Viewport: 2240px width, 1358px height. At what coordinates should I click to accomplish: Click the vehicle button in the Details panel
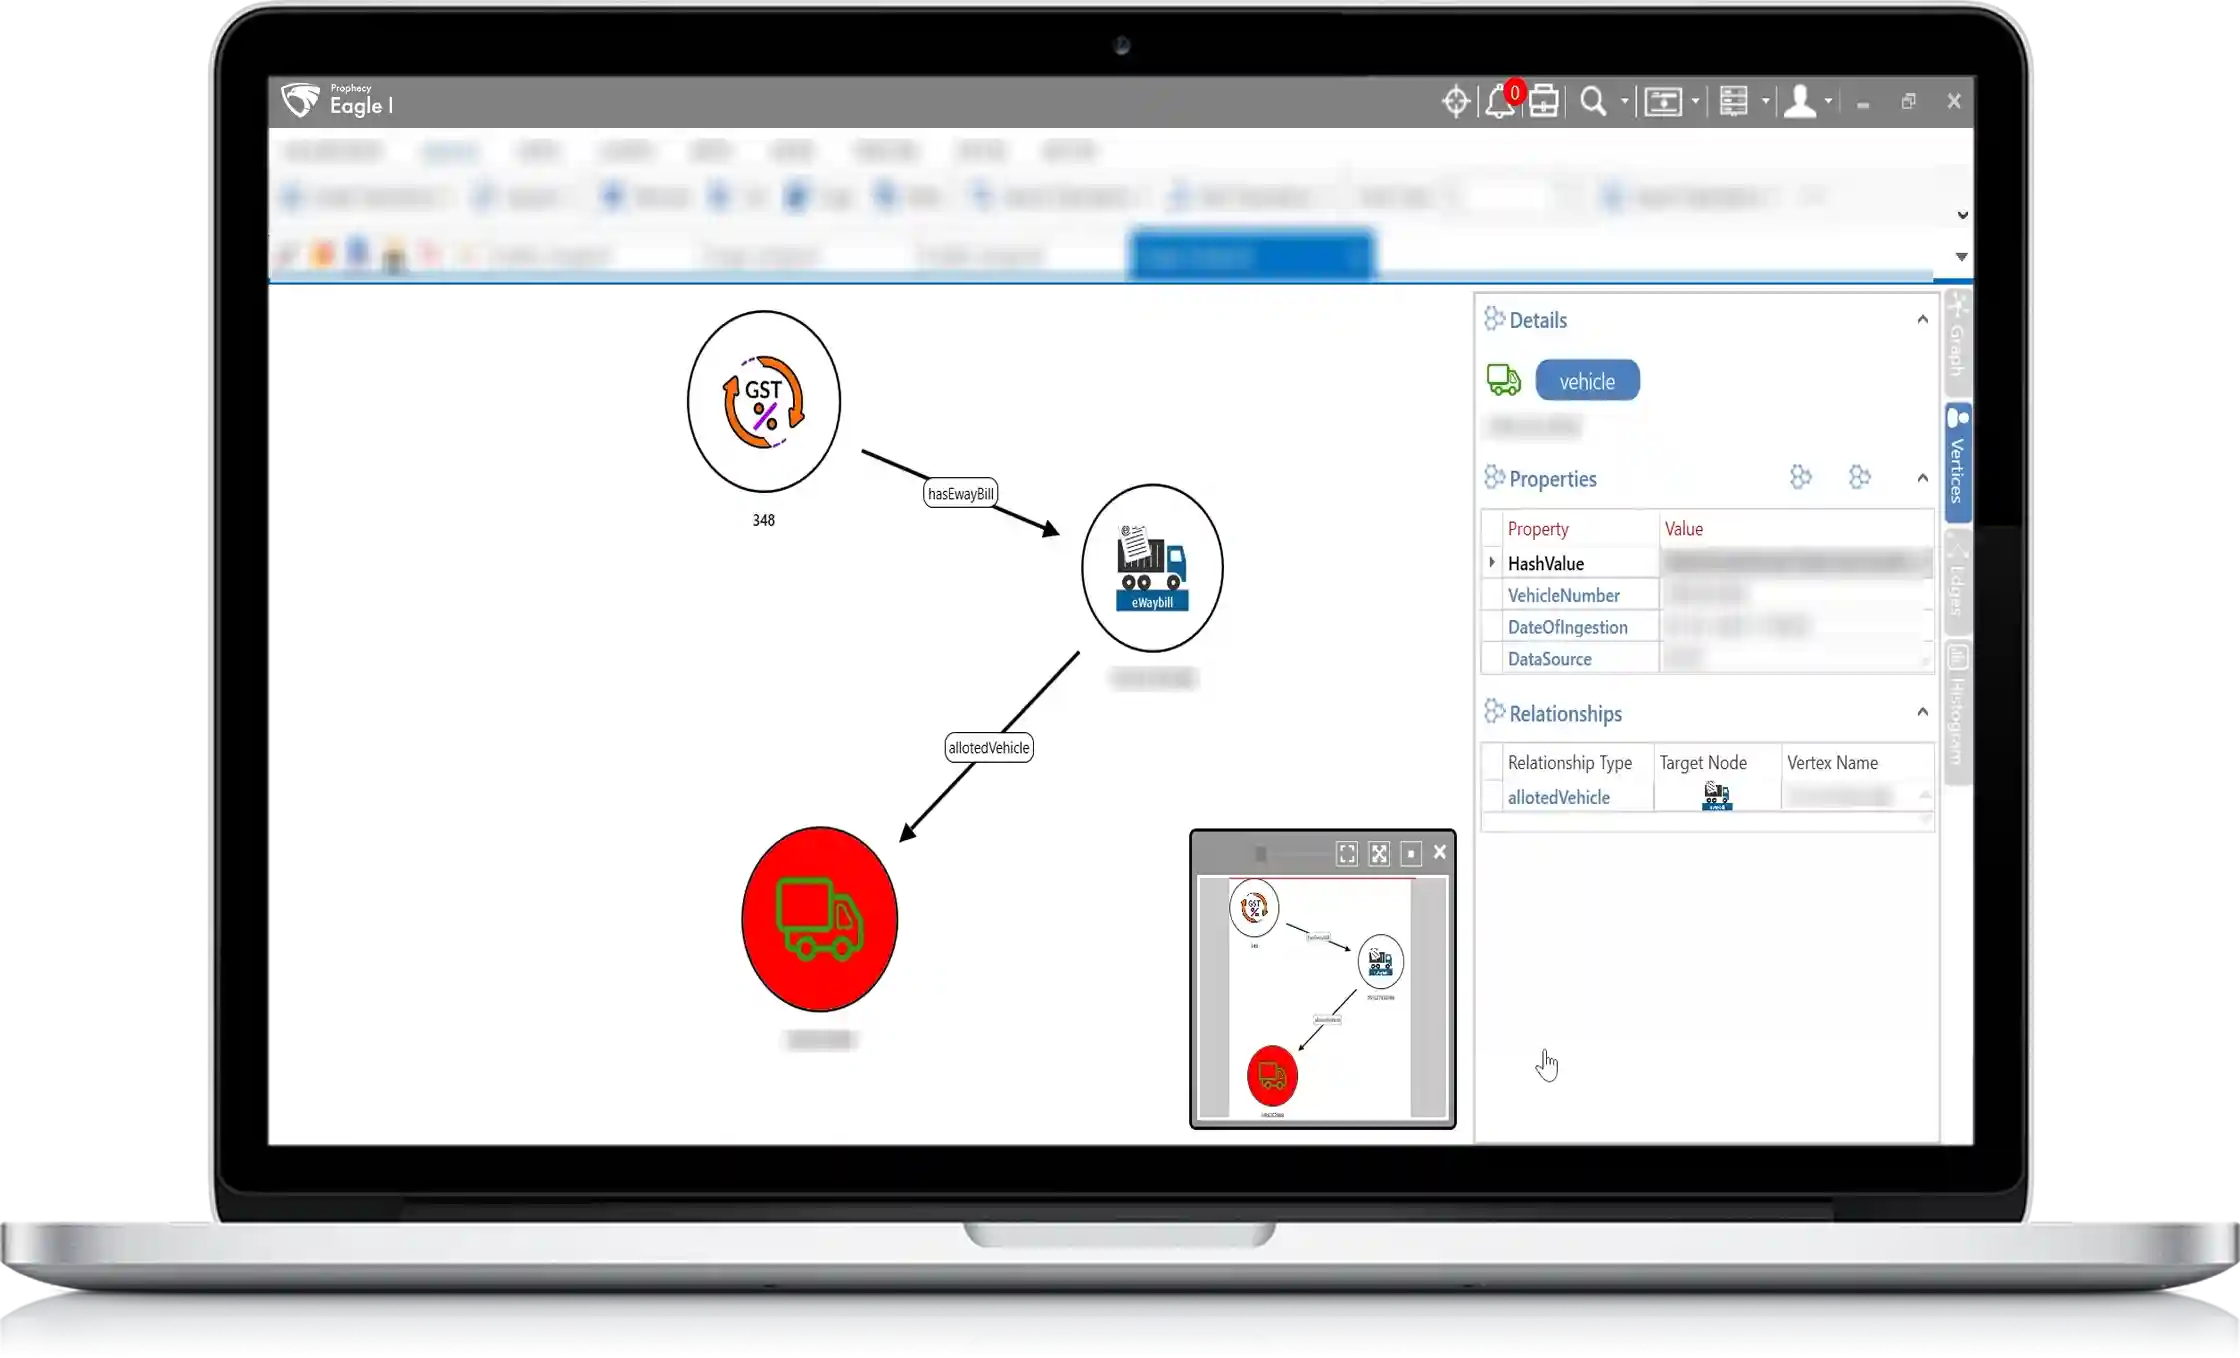click(1587, 380)
